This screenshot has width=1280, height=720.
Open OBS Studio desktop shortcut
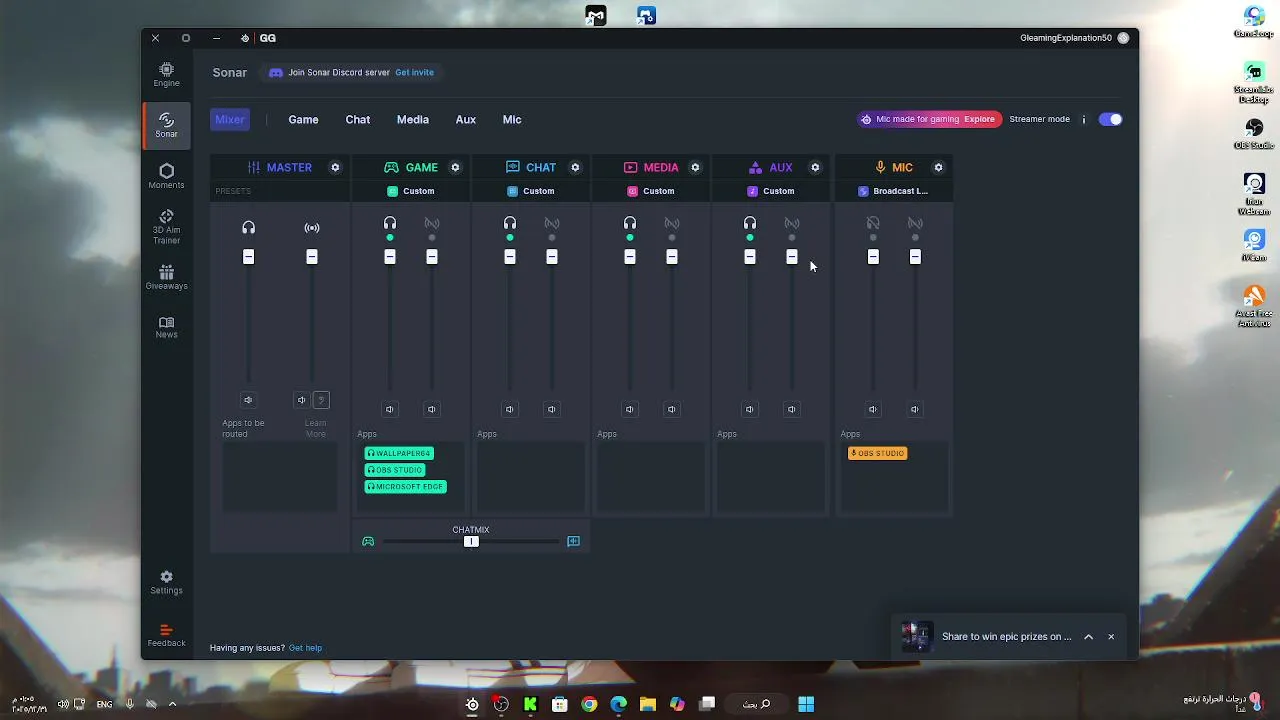pyautogui.click(x=1254, y=134)
